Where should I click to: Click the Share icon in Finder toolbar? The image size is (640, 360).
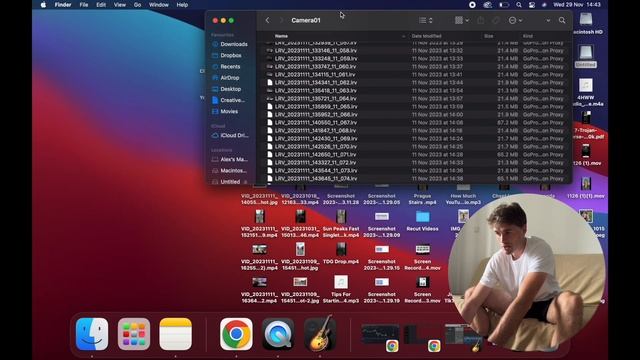[481, 20]
